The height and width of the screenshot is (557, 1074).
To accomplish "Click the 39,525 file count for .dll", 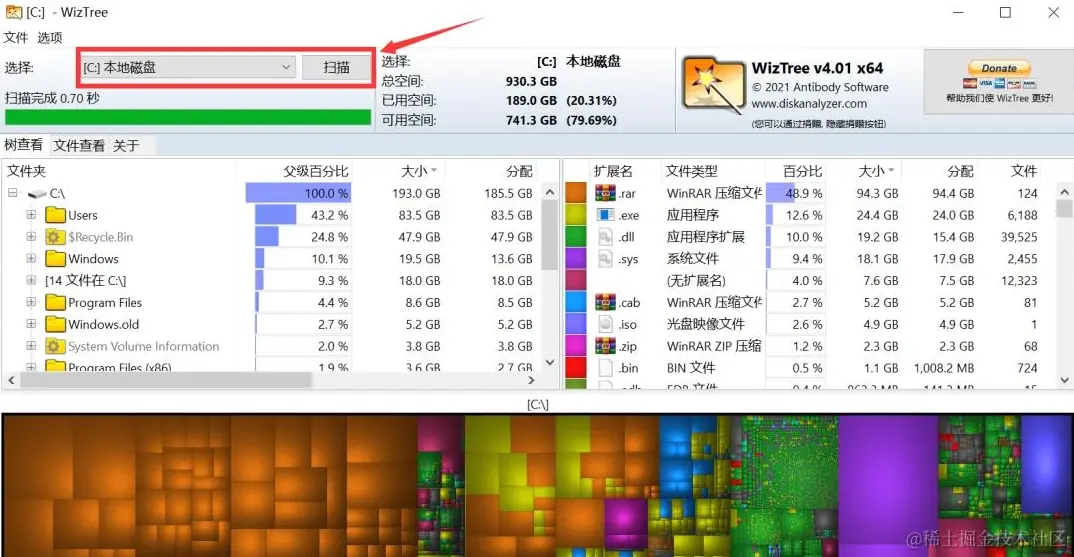I will [1019, 237].
